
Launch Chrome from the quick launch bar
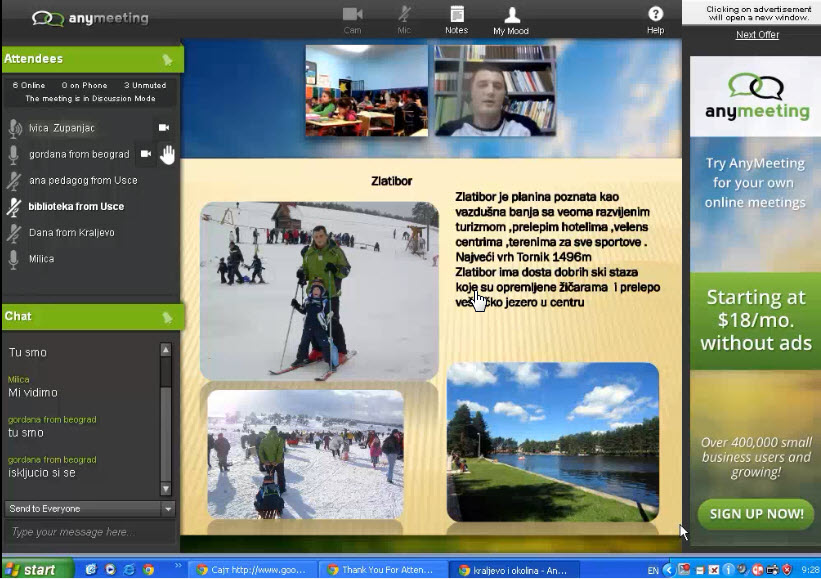(148, 569)
